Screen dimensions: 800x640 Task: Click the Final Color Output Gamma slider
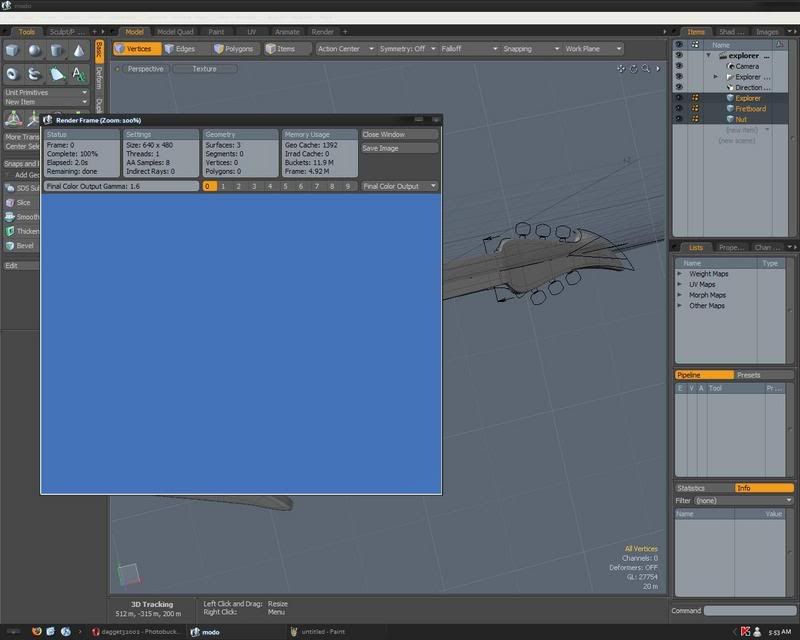[121, 186]
